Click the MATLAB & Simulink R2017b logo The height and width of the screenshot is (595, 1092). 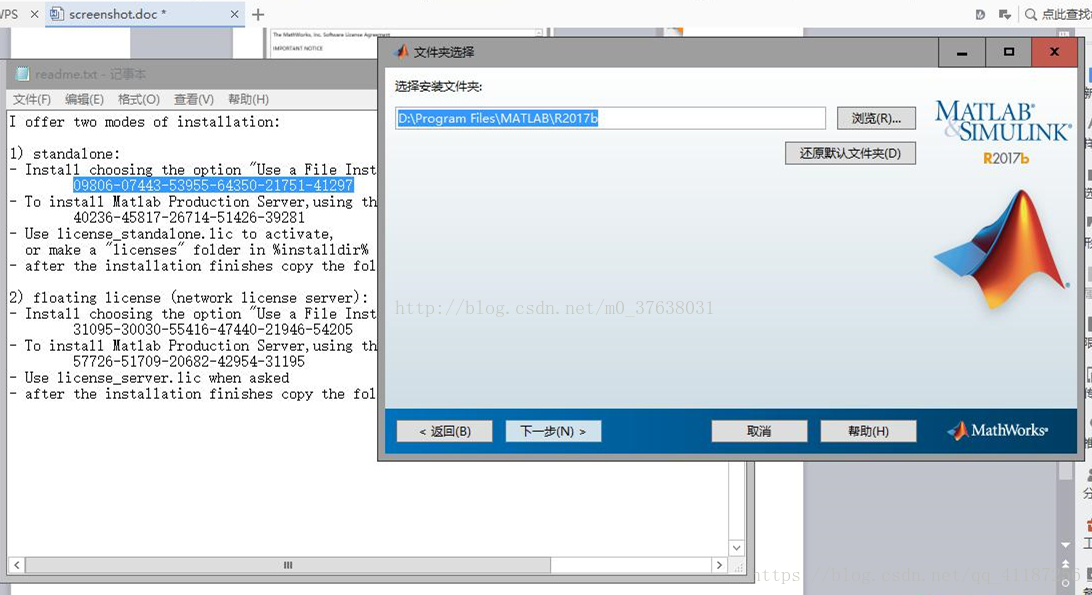(1003, 132)
